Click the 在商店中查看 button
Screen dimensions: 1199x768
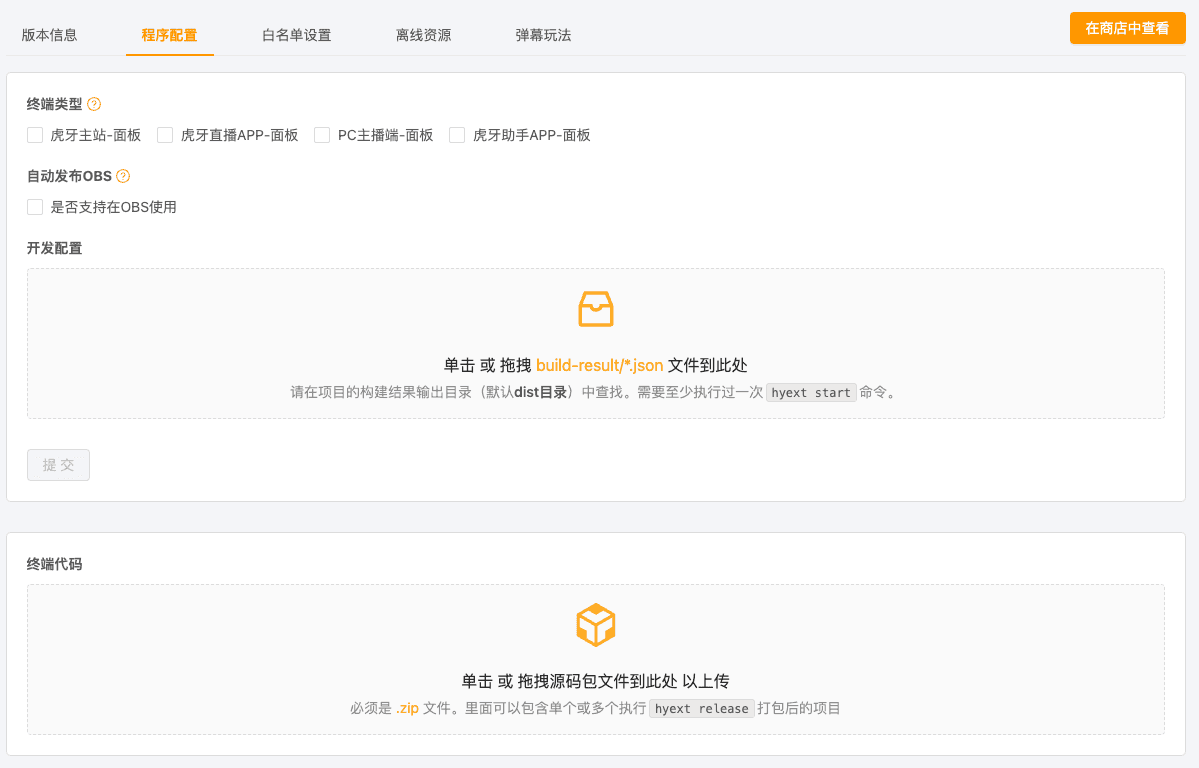point(1127,28)
